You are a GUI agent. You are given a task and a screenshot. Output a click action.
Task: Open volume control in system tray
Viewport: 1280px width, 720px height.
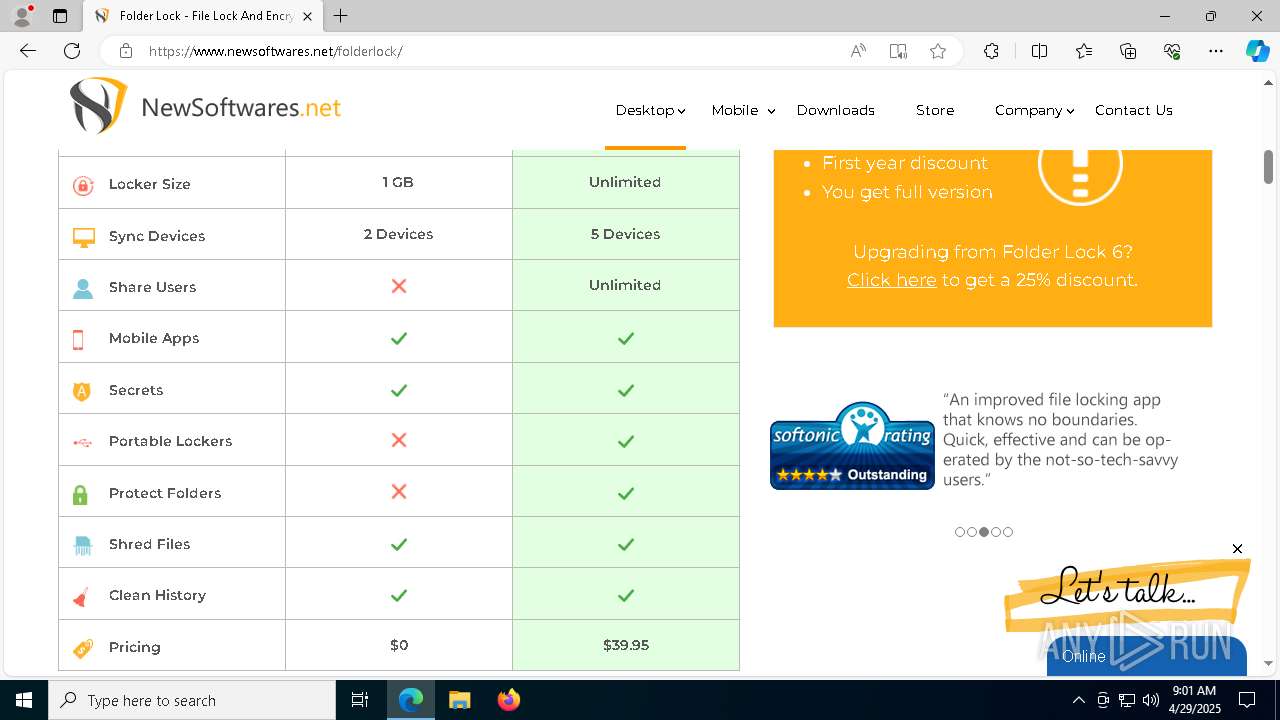(x=1151, y=700)
